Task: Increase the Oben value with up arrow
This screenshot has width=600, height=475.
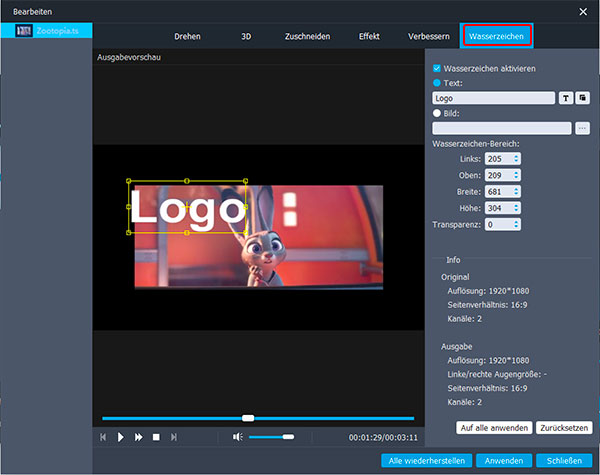Action: click(x=516, y=173)
